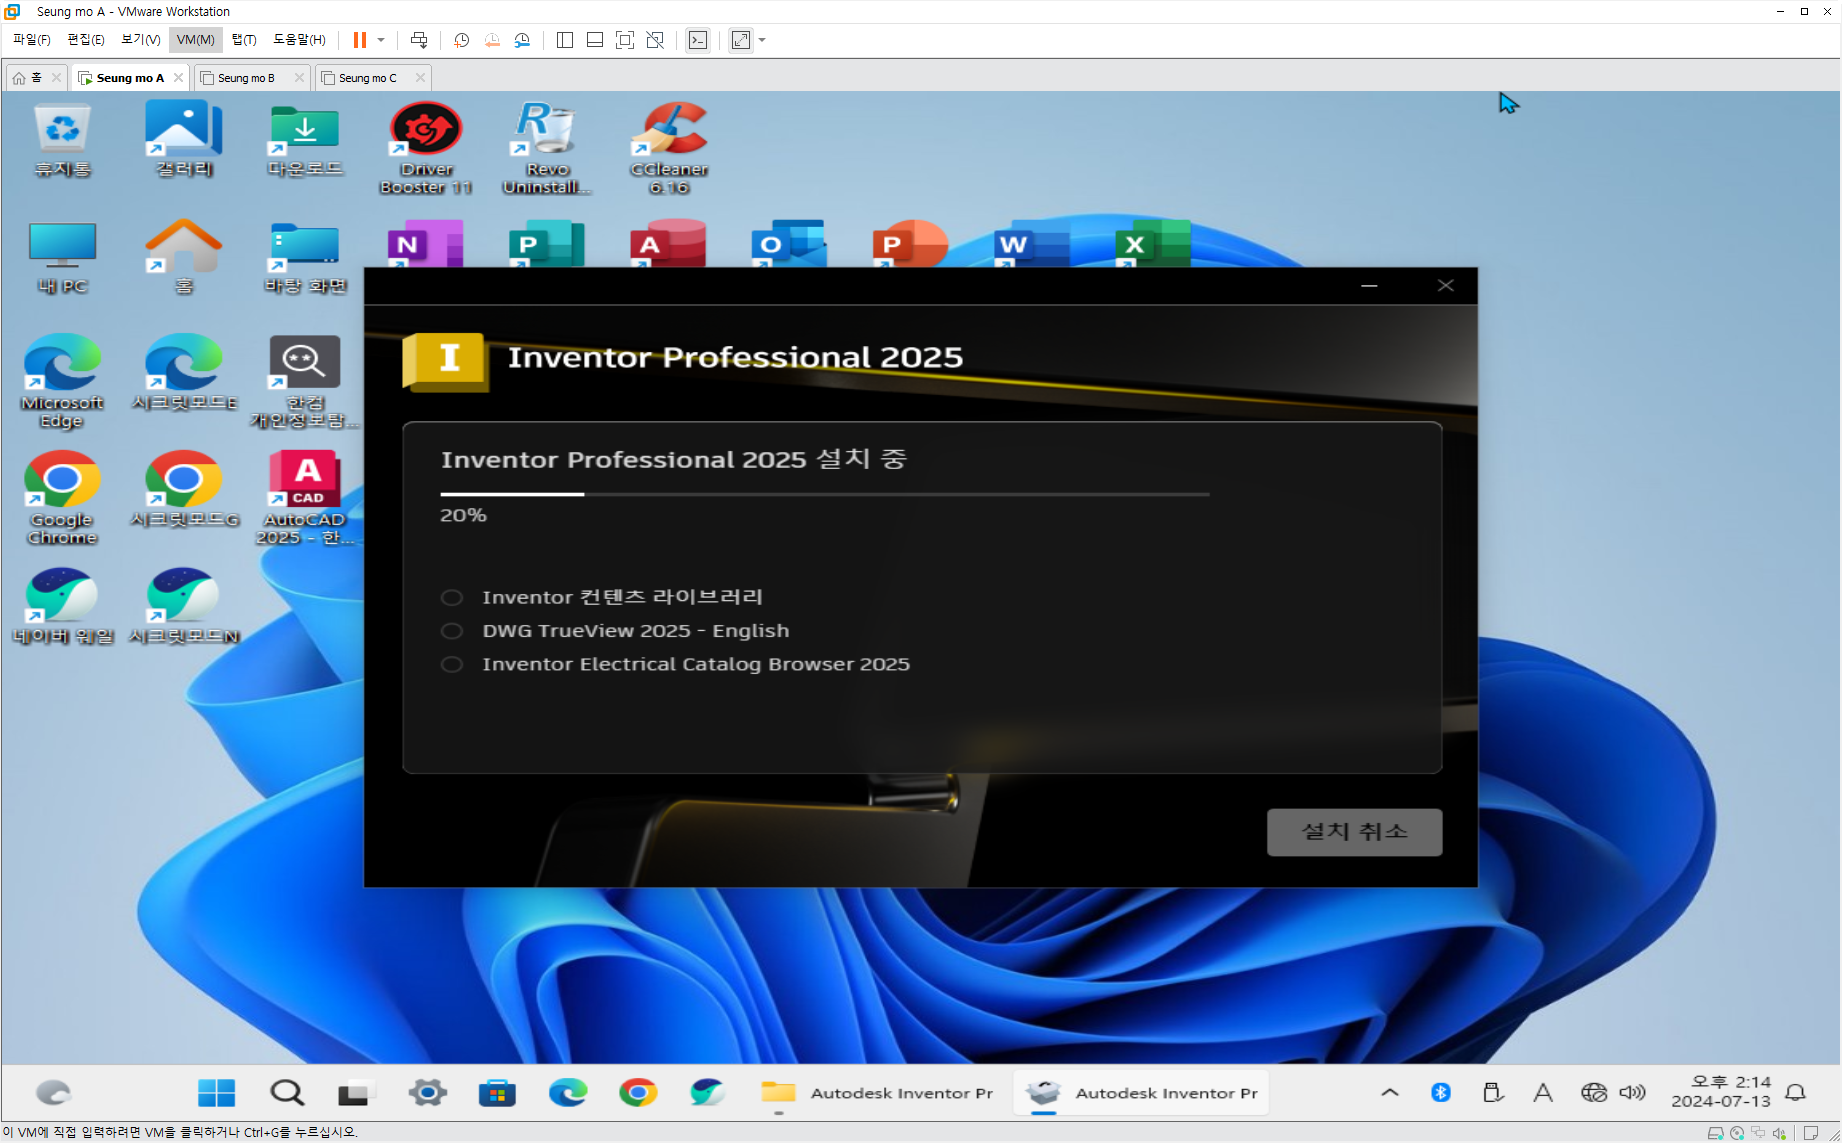Viewport: 1842px width, 1143px height.
Task: Switch to Autodesk Inventor folder taskbar item
Action: point(877,1093)
